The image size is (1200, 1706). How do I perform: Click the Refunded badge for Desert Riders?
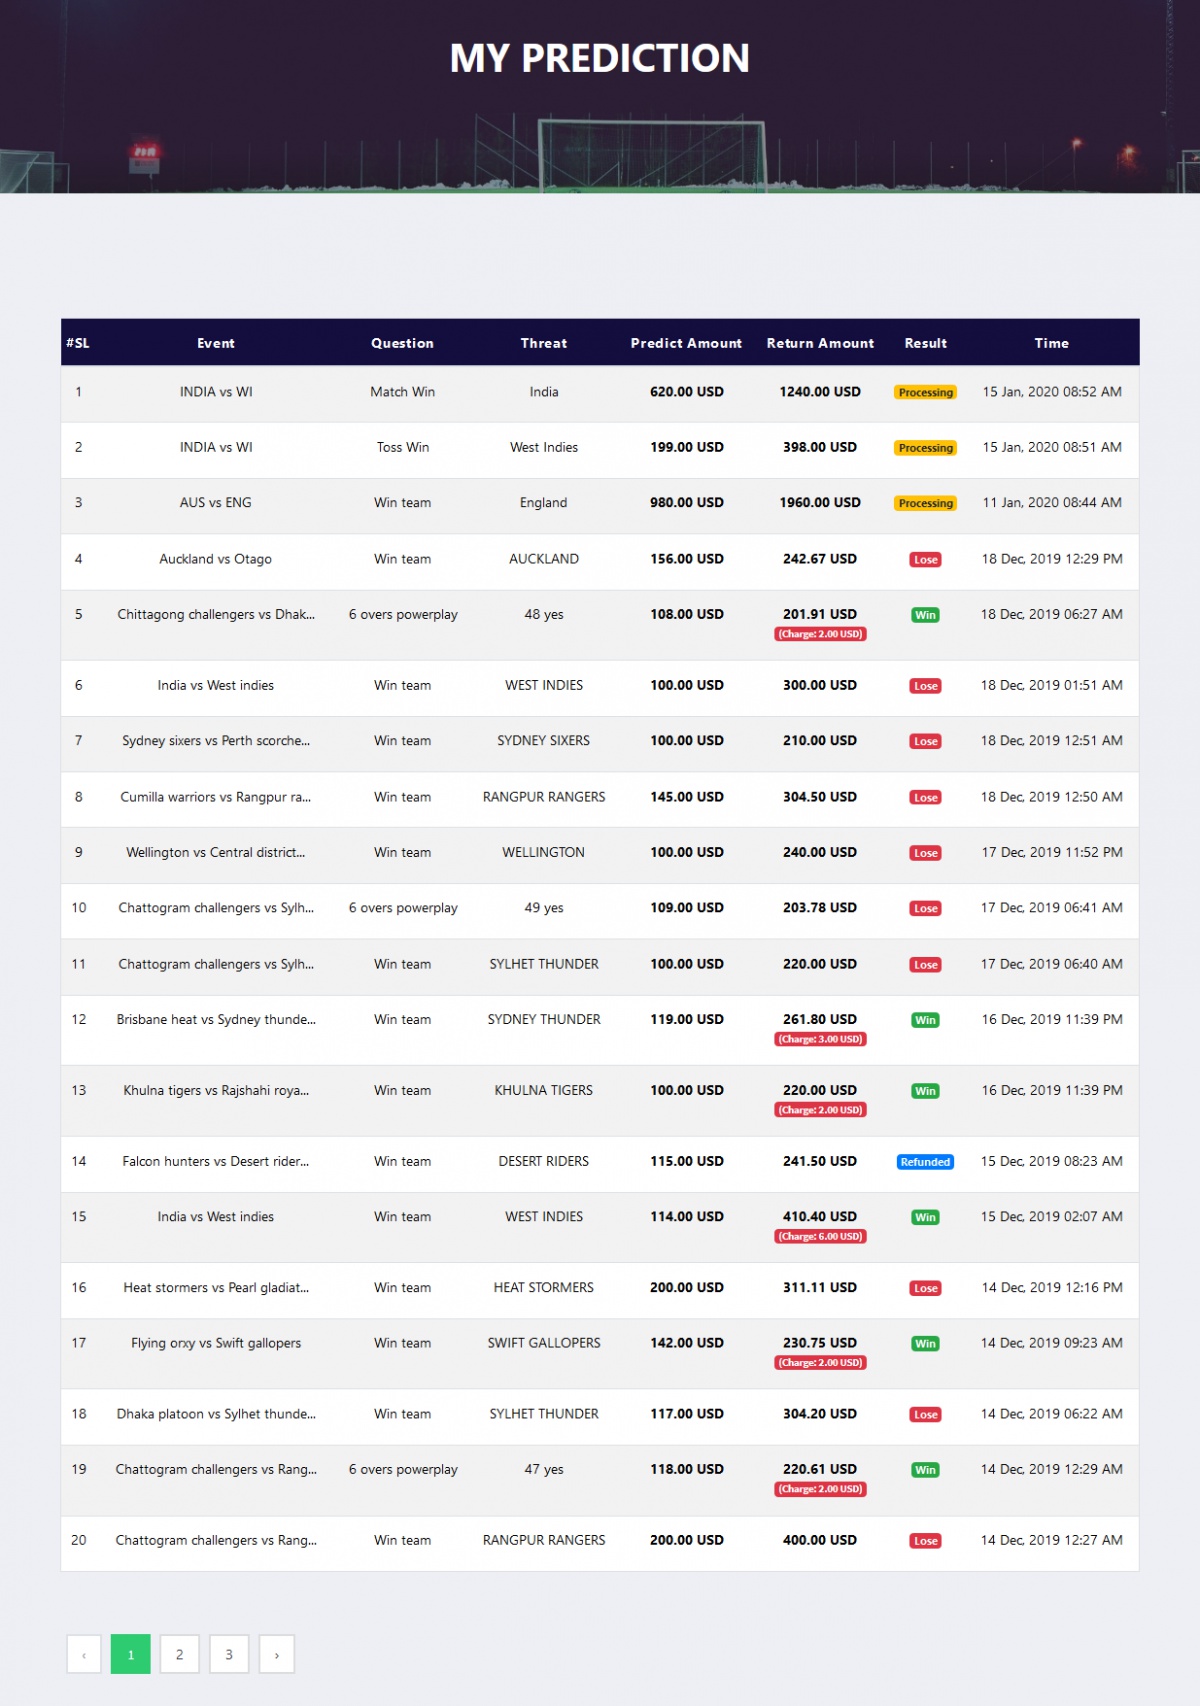pos(925,1162)
